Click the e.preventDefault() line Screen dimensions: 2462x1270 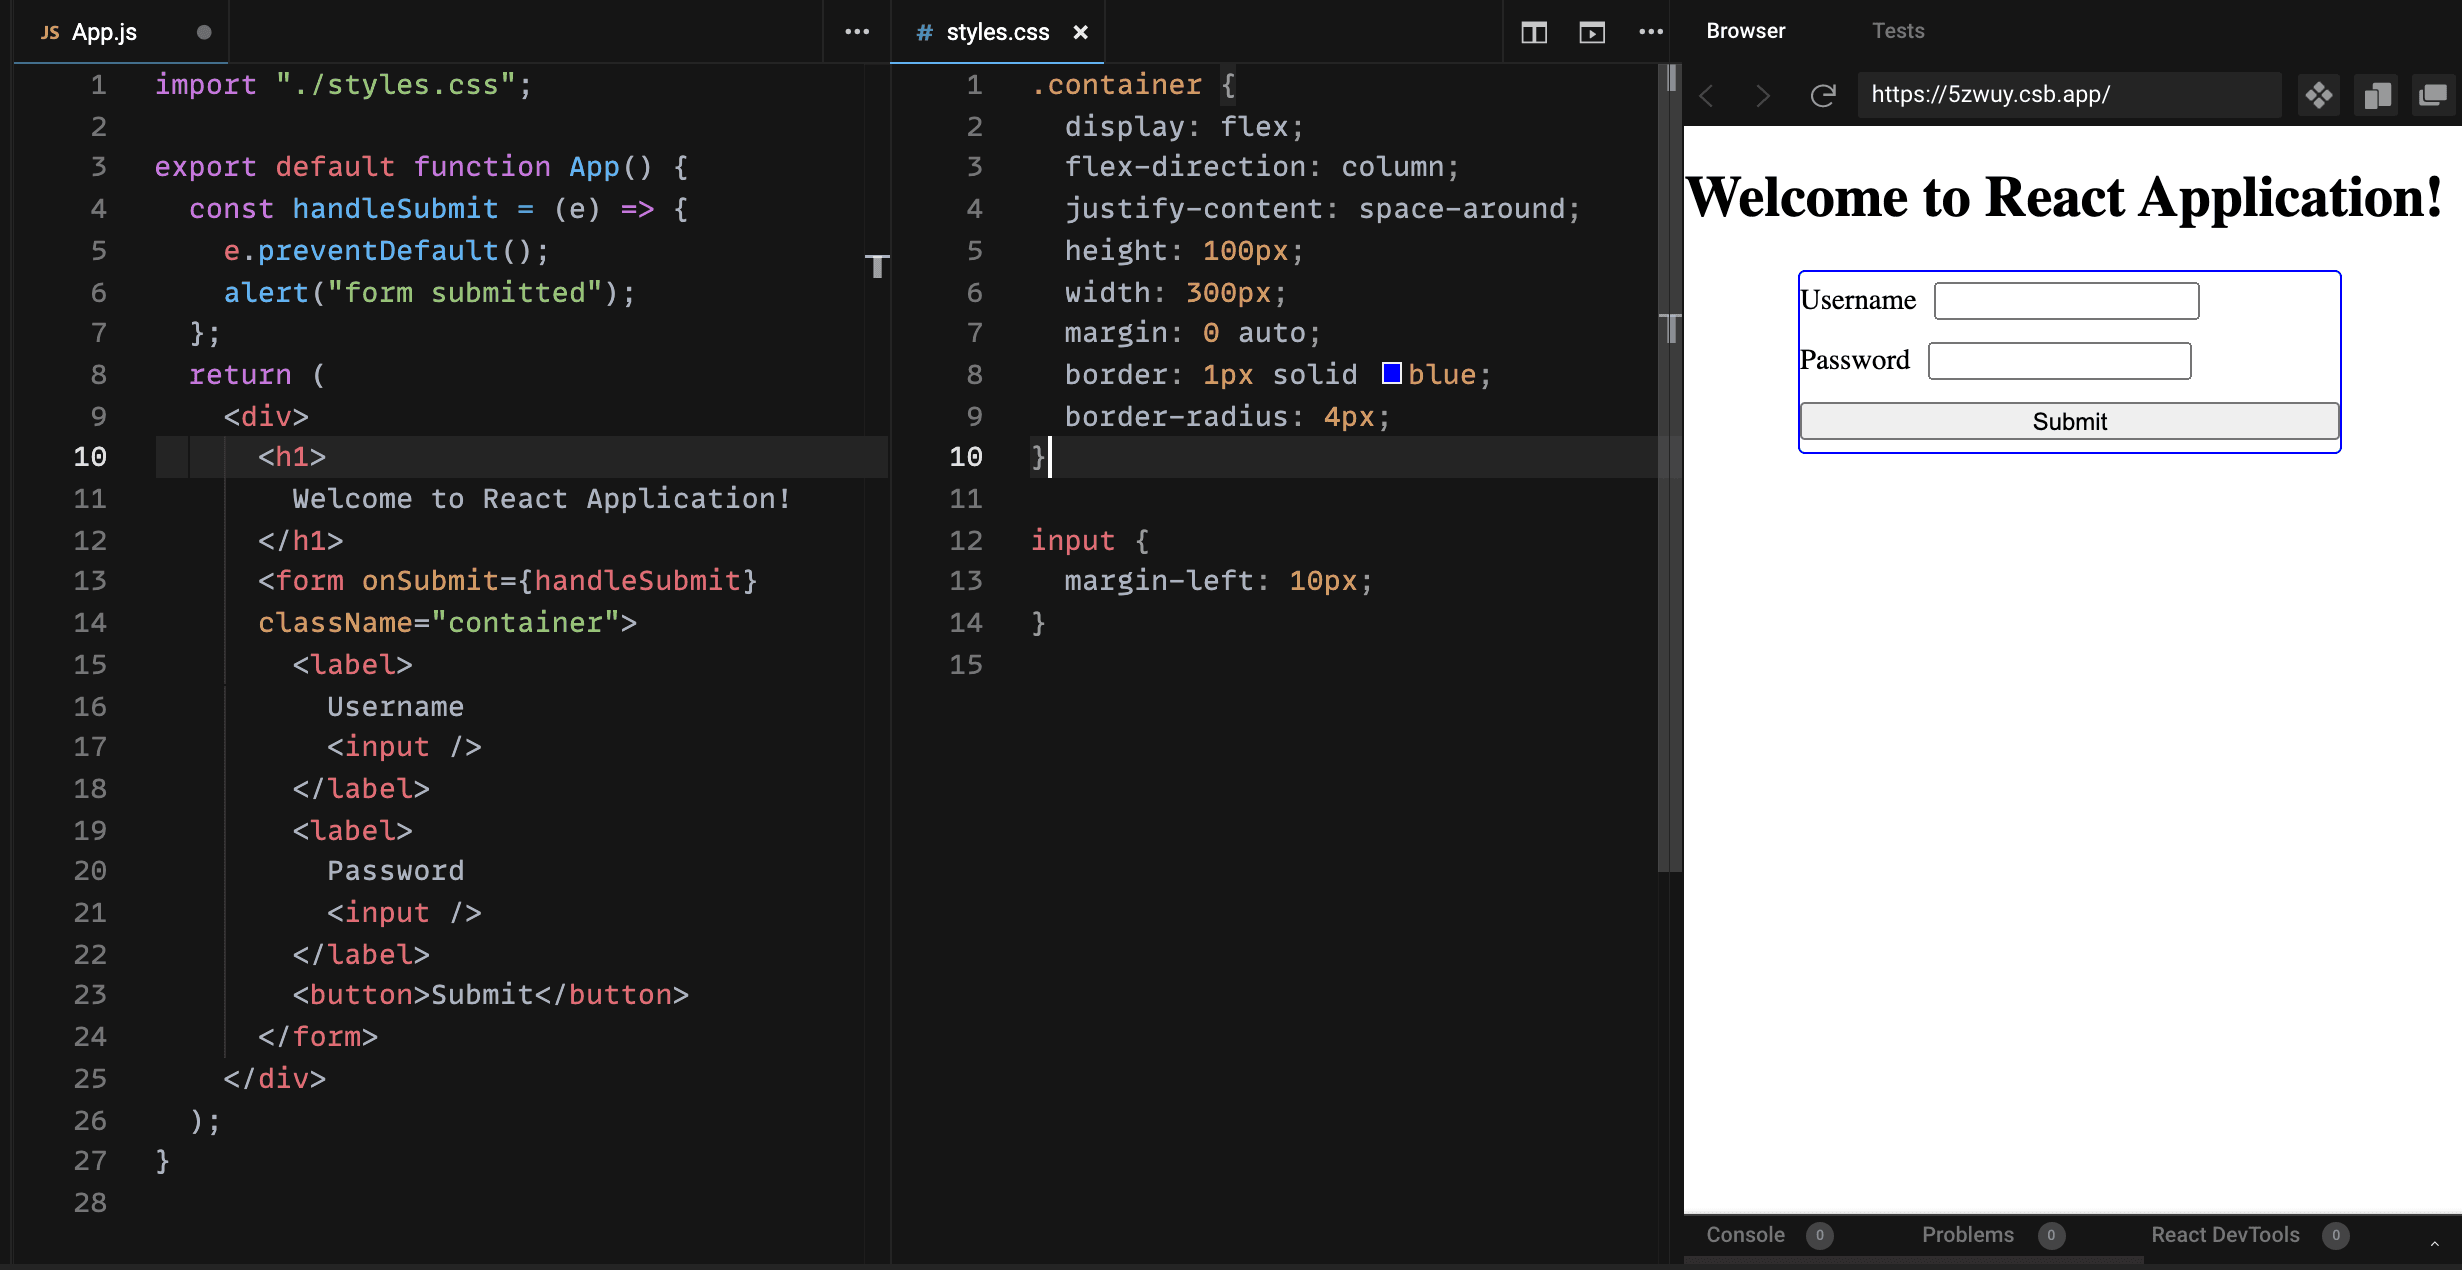click(x=386, y=251)
